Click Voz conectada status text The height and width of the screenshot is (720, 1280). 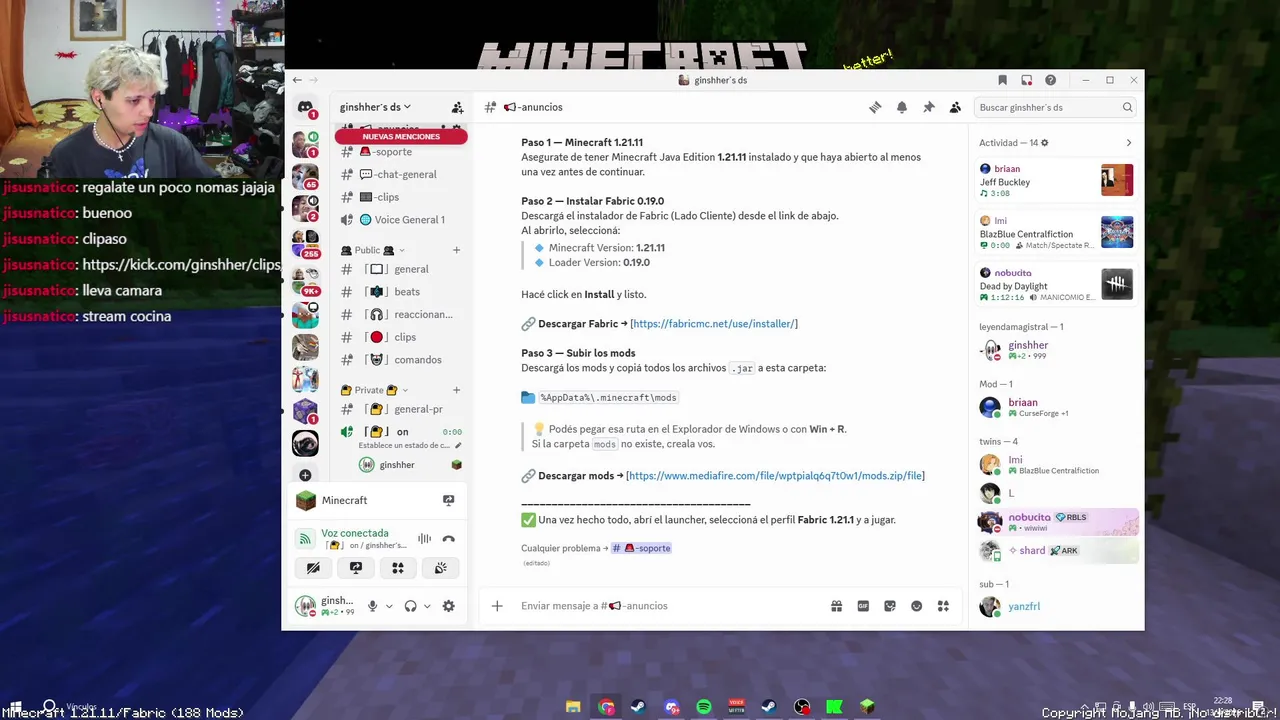pyautogui.click(x=355, y=533)
